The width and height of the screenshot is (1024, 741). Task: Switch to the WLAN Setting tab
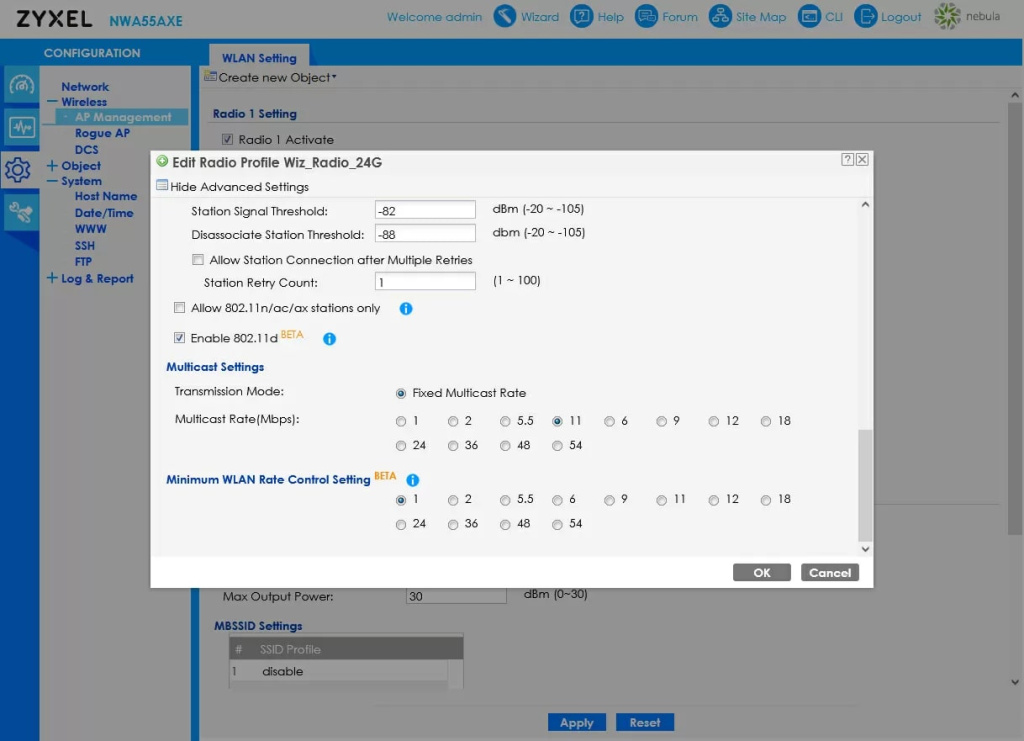(x=259, y=58)
